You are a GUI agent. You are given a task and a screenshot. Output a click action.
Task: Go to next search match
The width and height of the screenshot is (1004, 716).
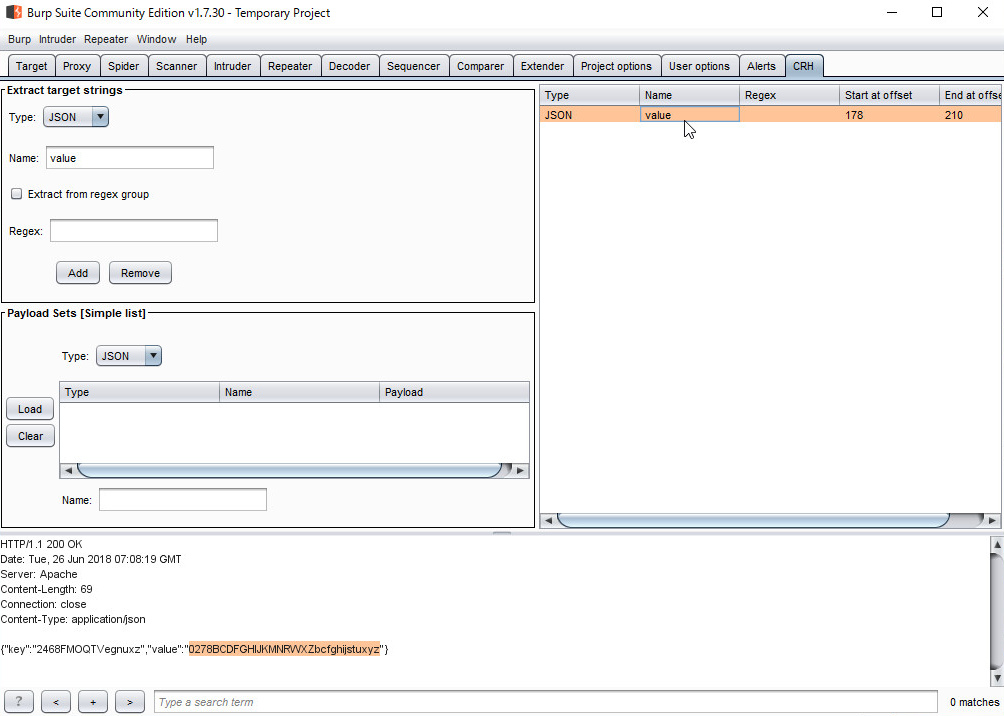pos(130,702)
